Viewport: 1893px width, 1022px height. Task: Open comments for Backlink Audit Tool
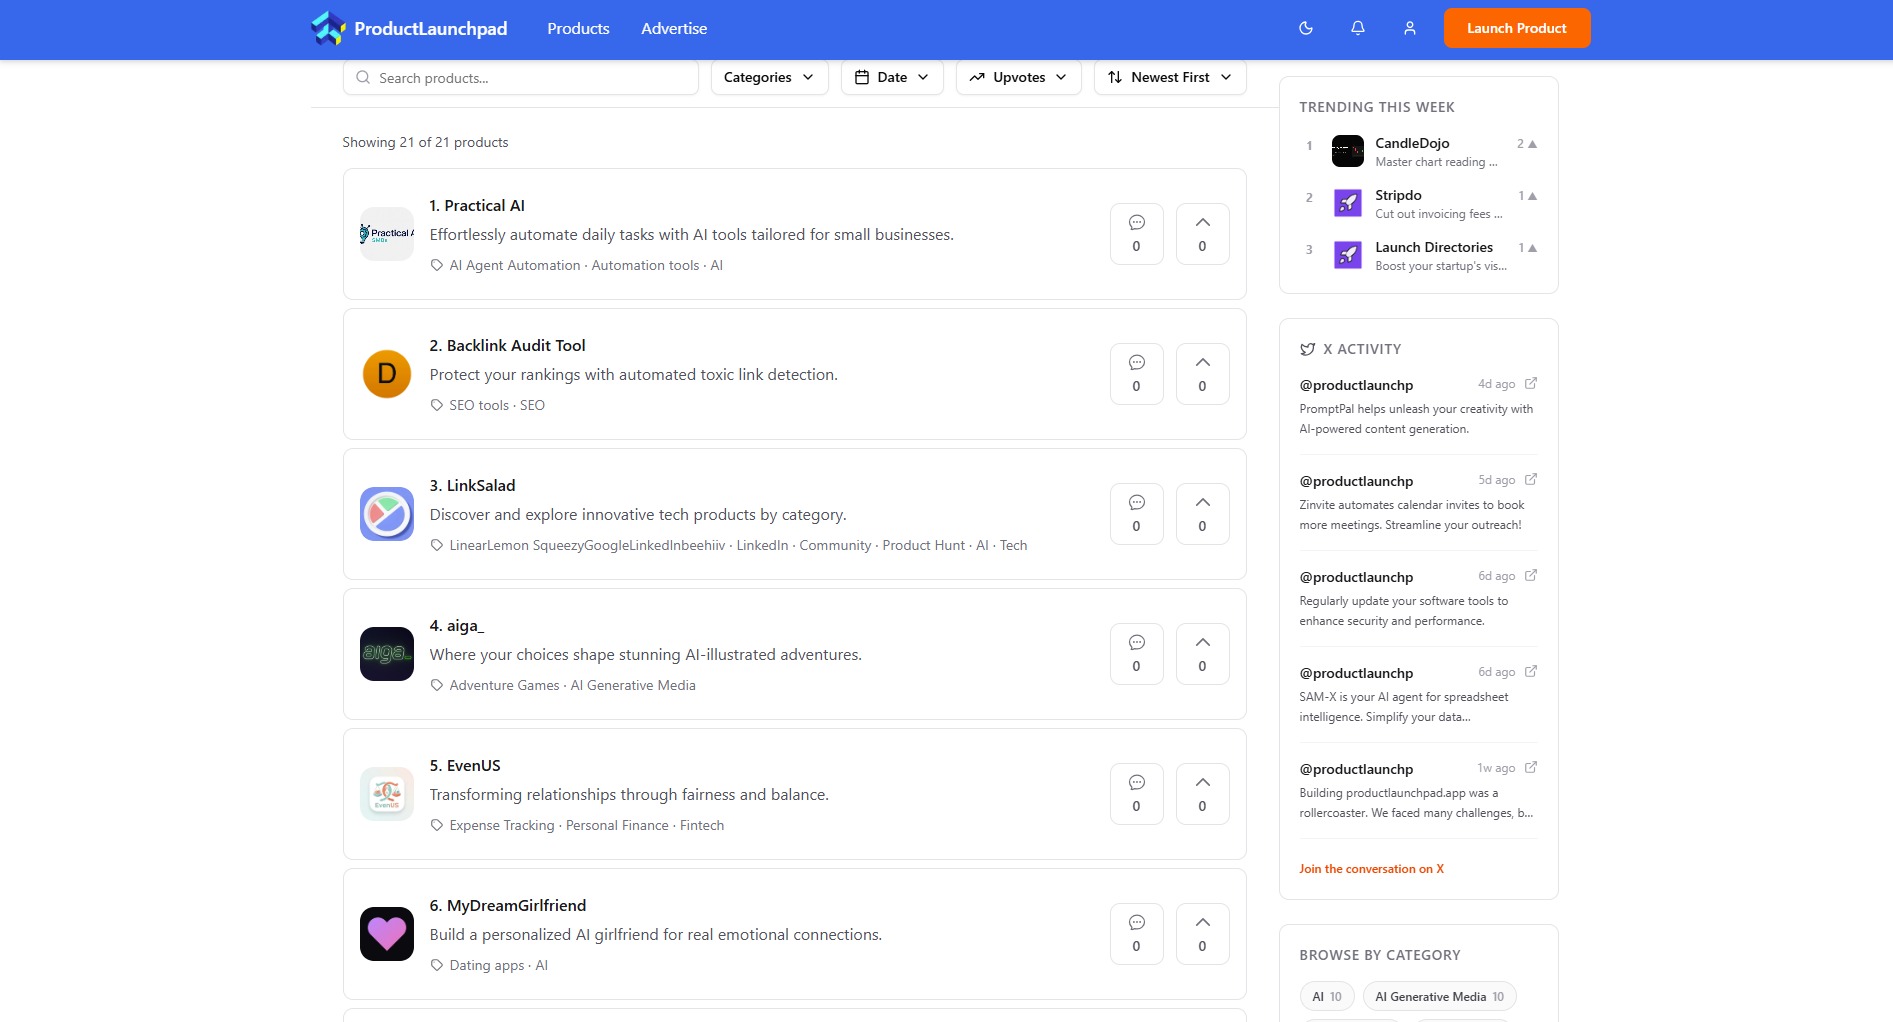[1136, 374]
